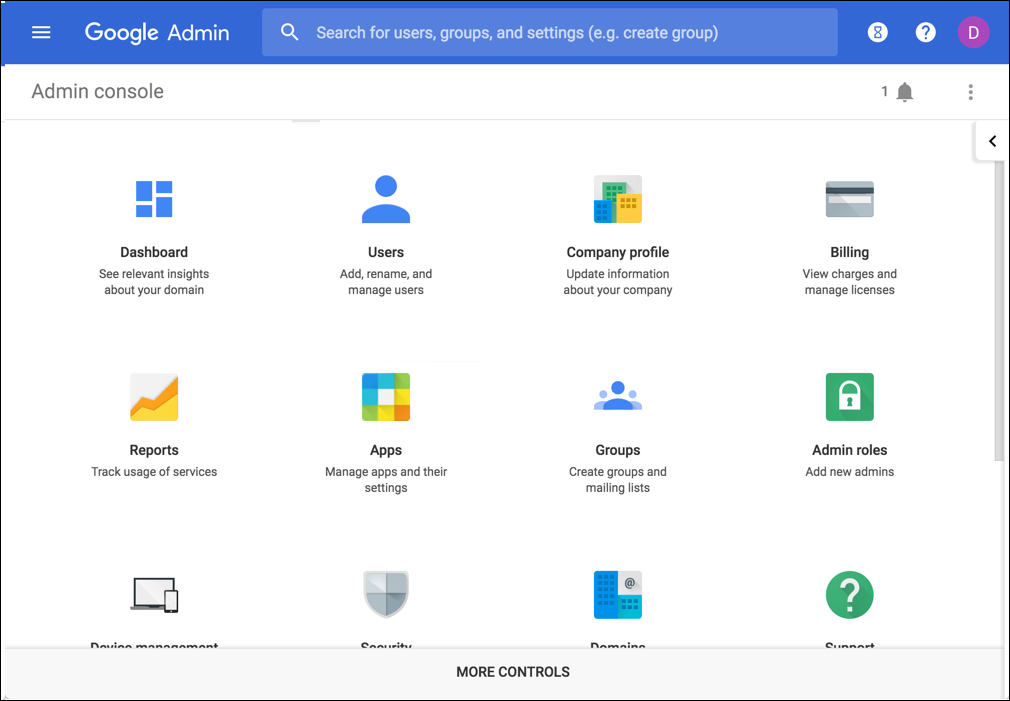1010x701 pixels.
Task: Click the Billing credit card icon
Action: [850, 199]
